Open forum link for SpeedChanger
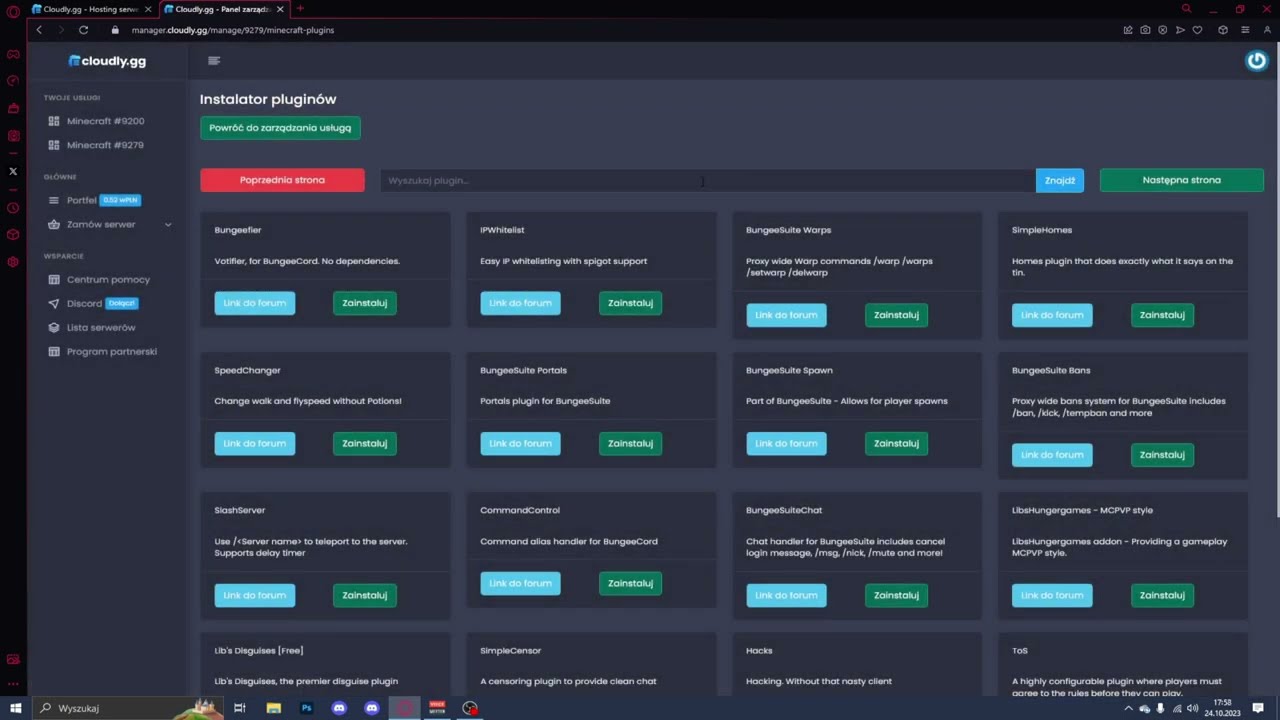Image resolution: width=1280 pixels, height=720 pixels. coord(254,443)
